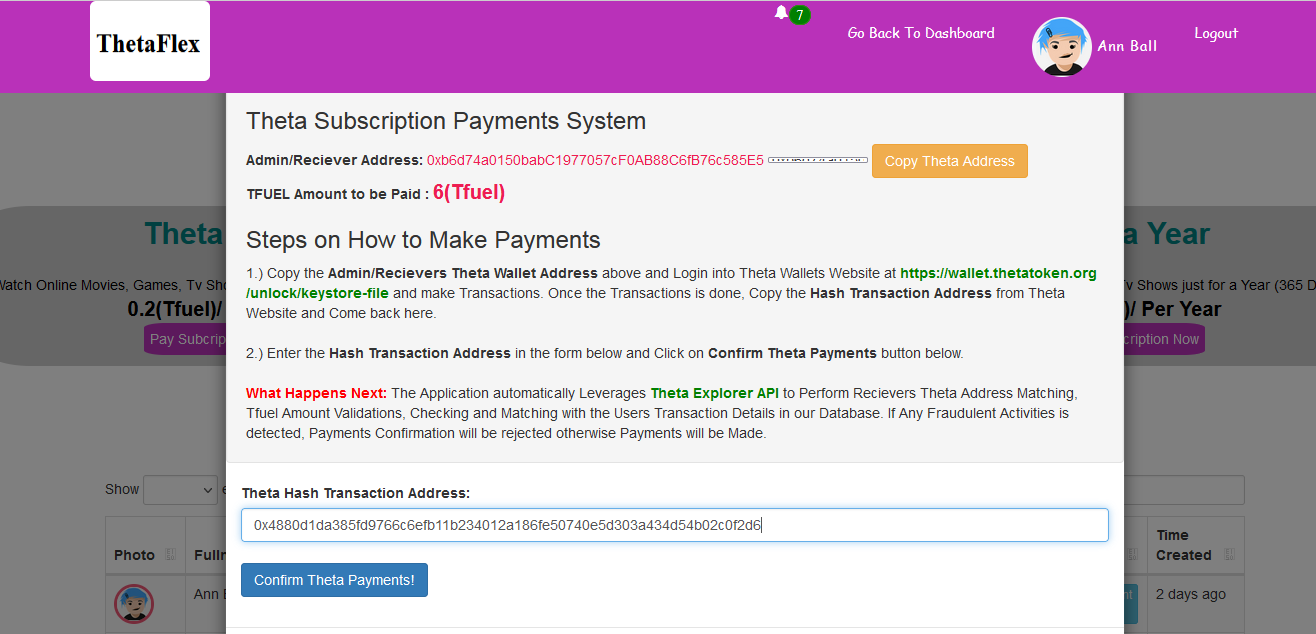
Task: Open the Show entries dropdown
Action: pyautogui.click(x=180, y=489)
